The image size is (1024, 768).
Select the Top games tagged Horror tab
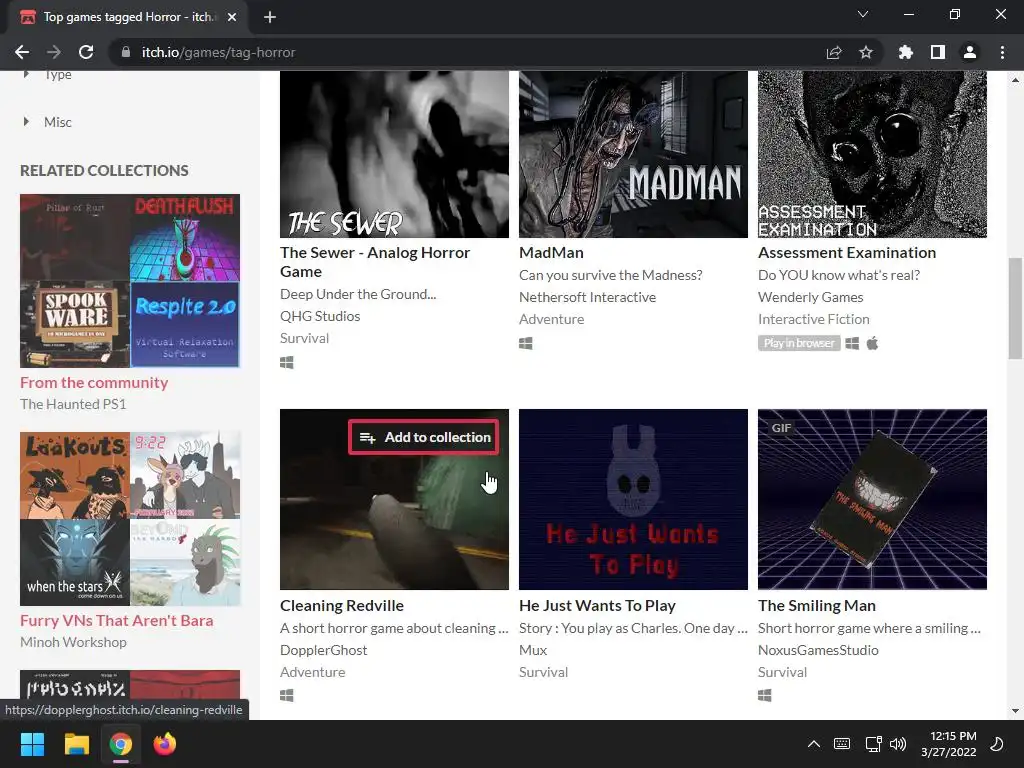(128, 17)
